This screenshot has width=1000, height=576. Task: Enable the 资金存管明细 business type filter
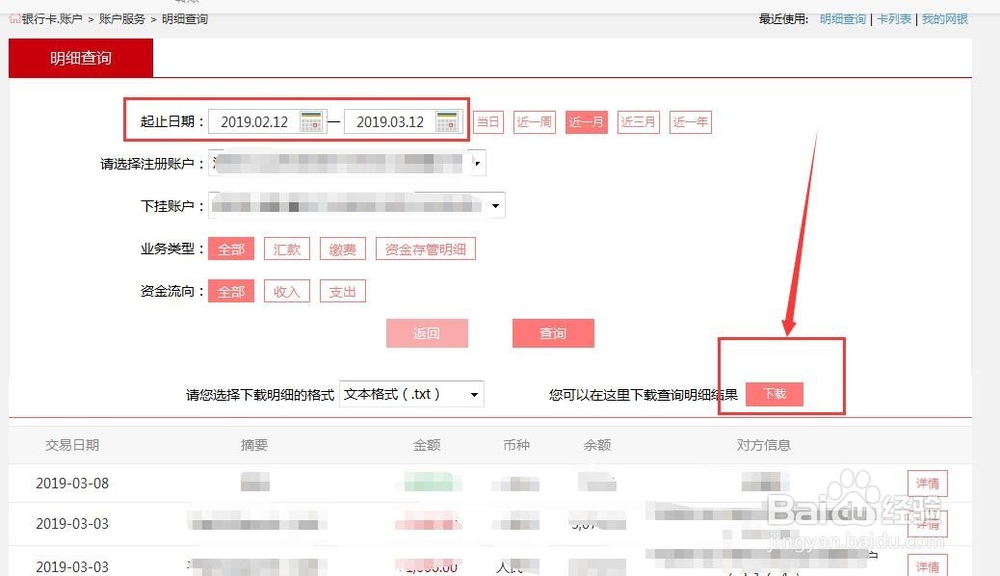click(x=426, y=248)
